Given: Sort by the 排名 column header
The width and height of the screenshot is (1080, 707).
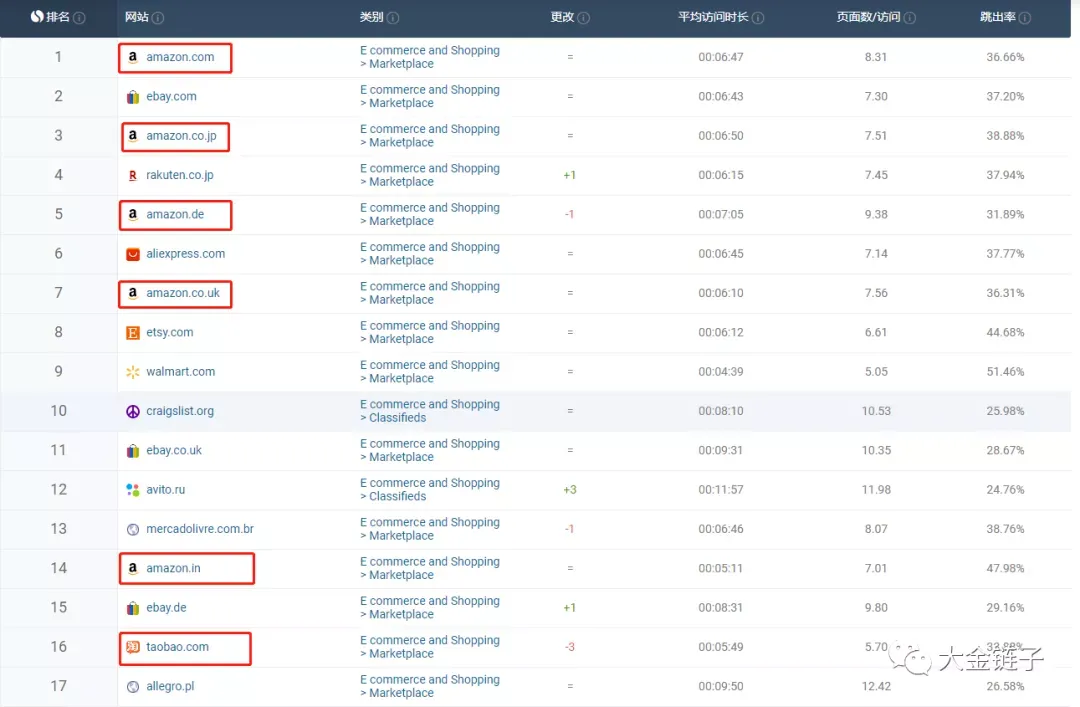Looking at the screenshot, I should [x=58, y=17].
